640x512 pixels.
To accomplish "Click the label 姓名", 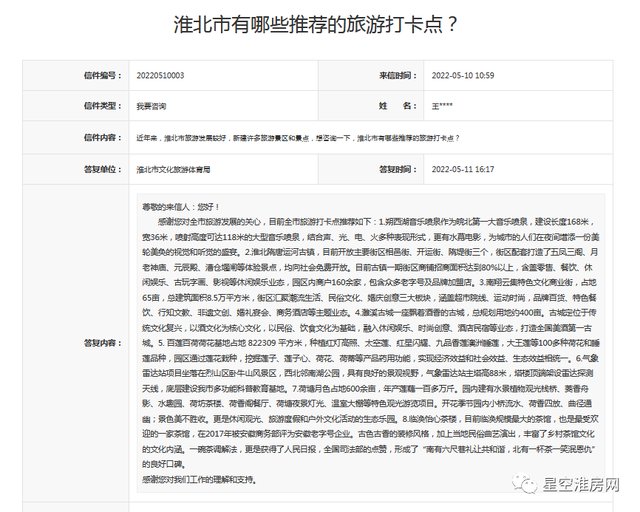I will coord(398,106).
